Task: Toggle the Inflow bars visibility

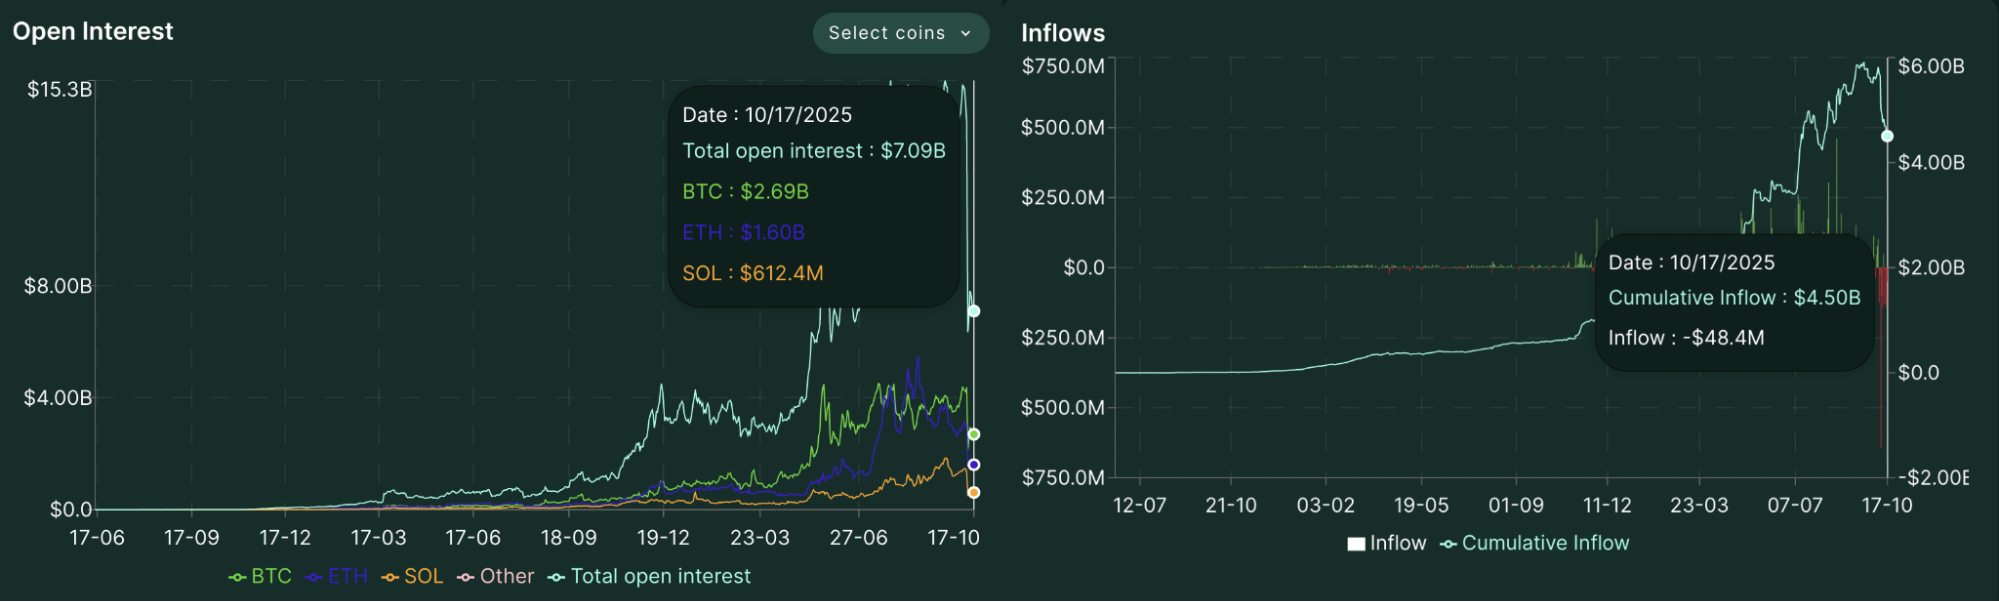Action: click(1385, 543)
